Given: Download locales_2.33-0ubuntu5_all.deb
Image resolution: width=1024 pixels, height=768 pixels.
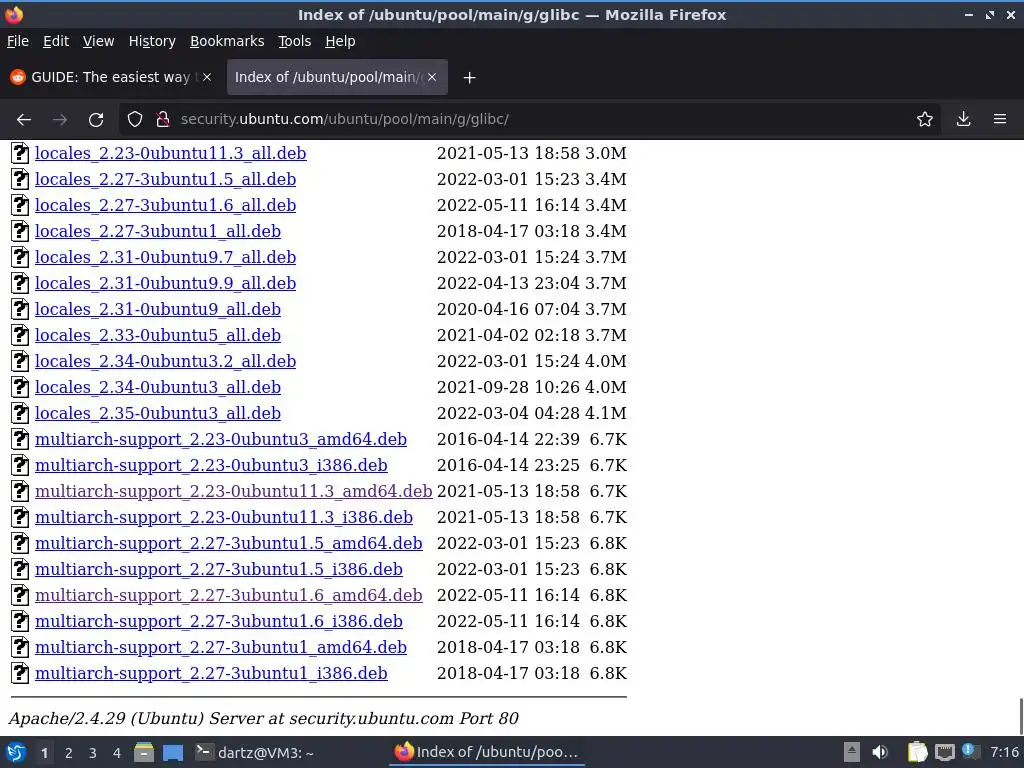Looking at the screenshot, I should click(158, 335).
